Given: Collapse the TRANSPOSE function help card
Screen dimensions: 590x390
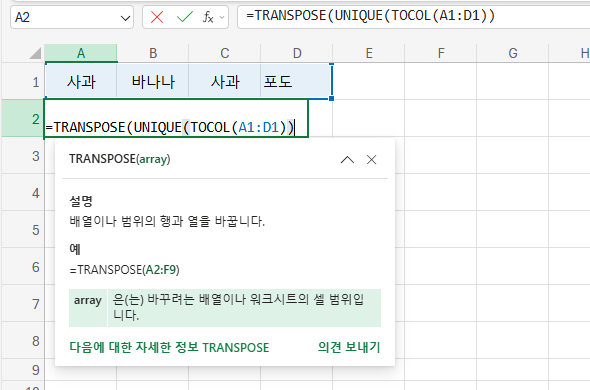Looking at the screenshot, I should [x=347, y=160].
